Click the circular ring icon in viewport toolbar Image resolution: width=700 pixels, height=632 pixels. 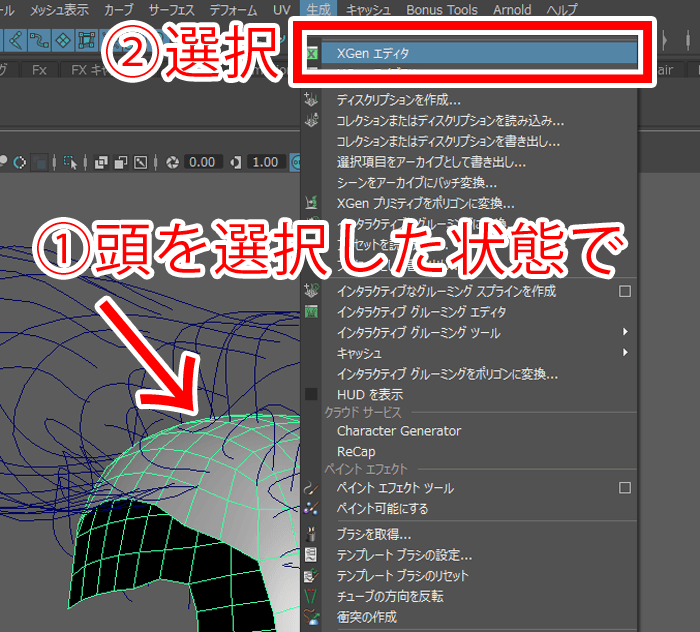pos(20,162)
